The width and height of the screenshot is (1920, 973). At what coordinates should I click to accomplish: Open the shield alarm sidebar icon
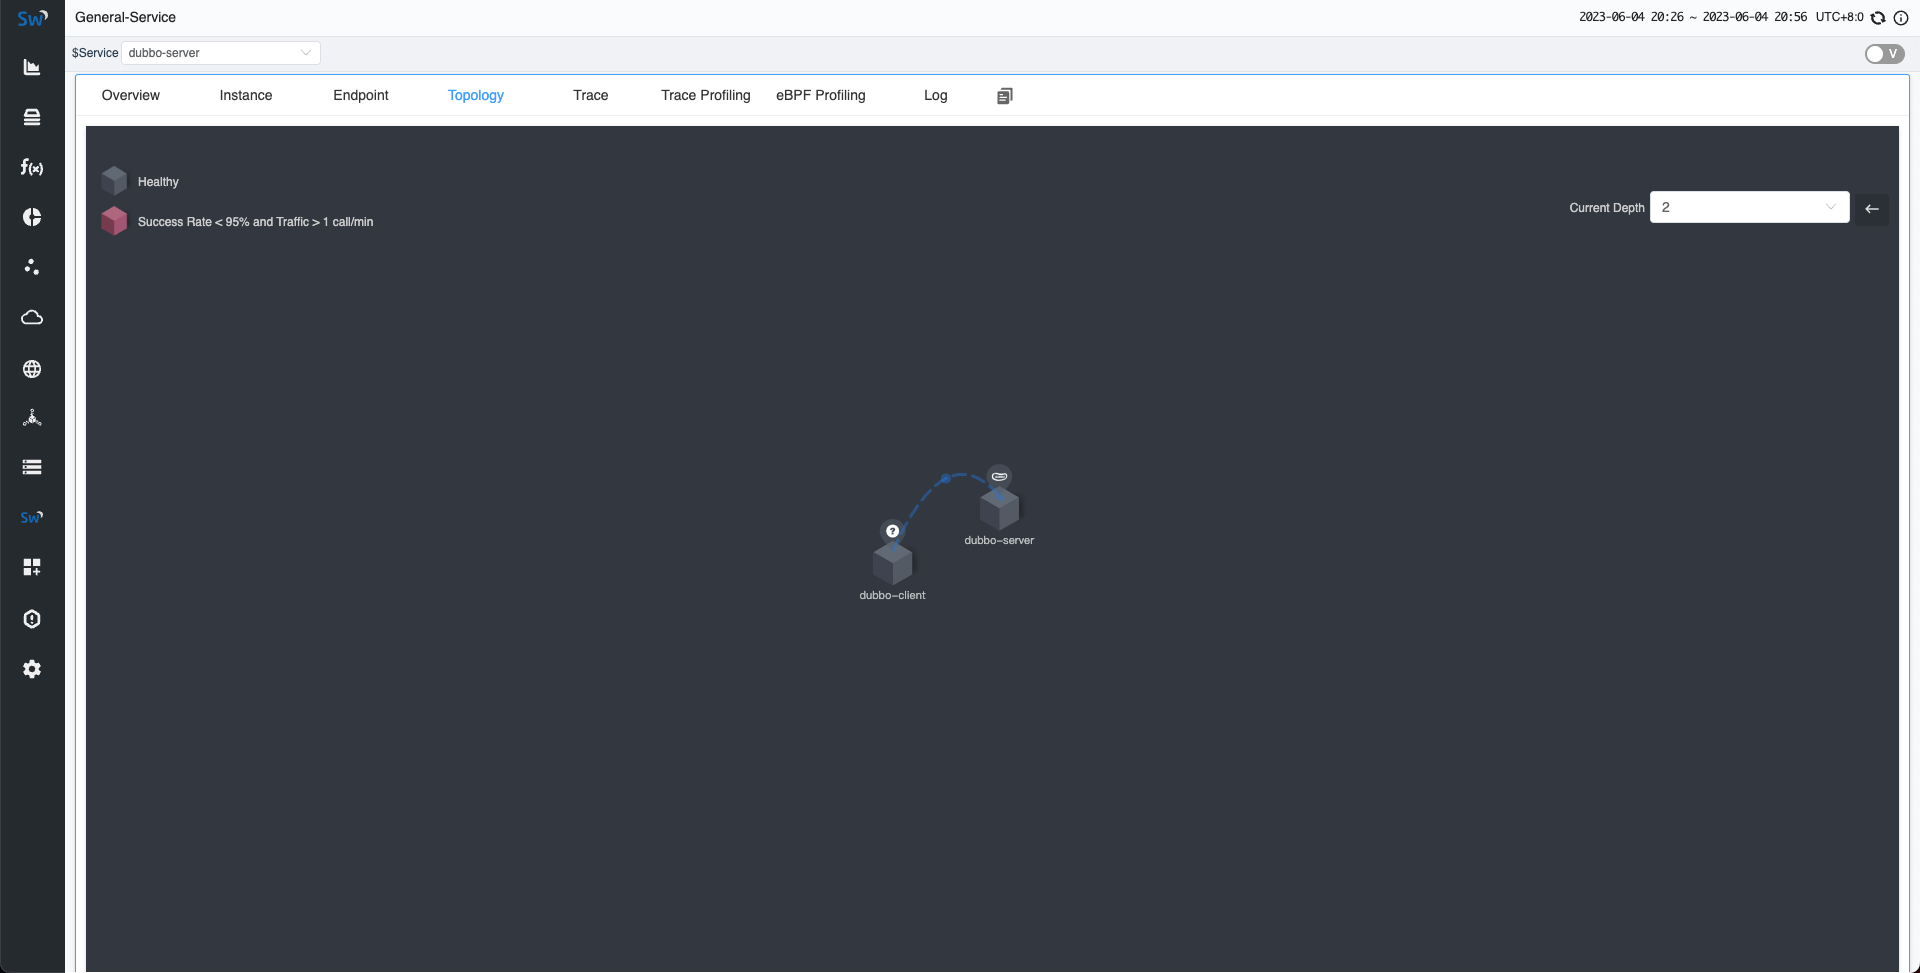pyautogui.click(x=32, y=619)
